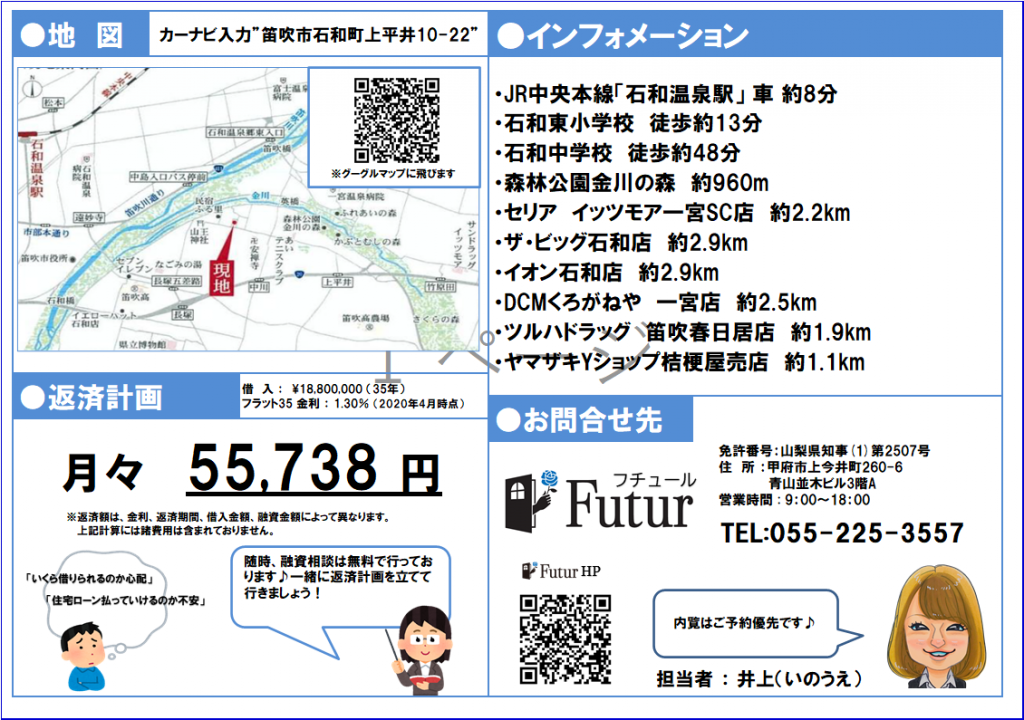The width and height of the screenshot is (1024, 720).
Task: Click the map compass north icon
Action: pos(33,87)
